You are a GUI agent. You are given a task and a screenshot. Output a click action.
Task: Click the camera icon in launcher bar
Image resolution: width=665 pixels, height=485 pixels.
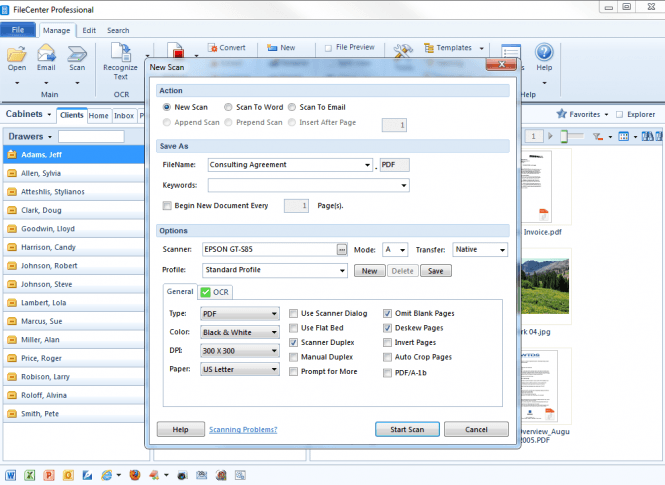point(182,476)
